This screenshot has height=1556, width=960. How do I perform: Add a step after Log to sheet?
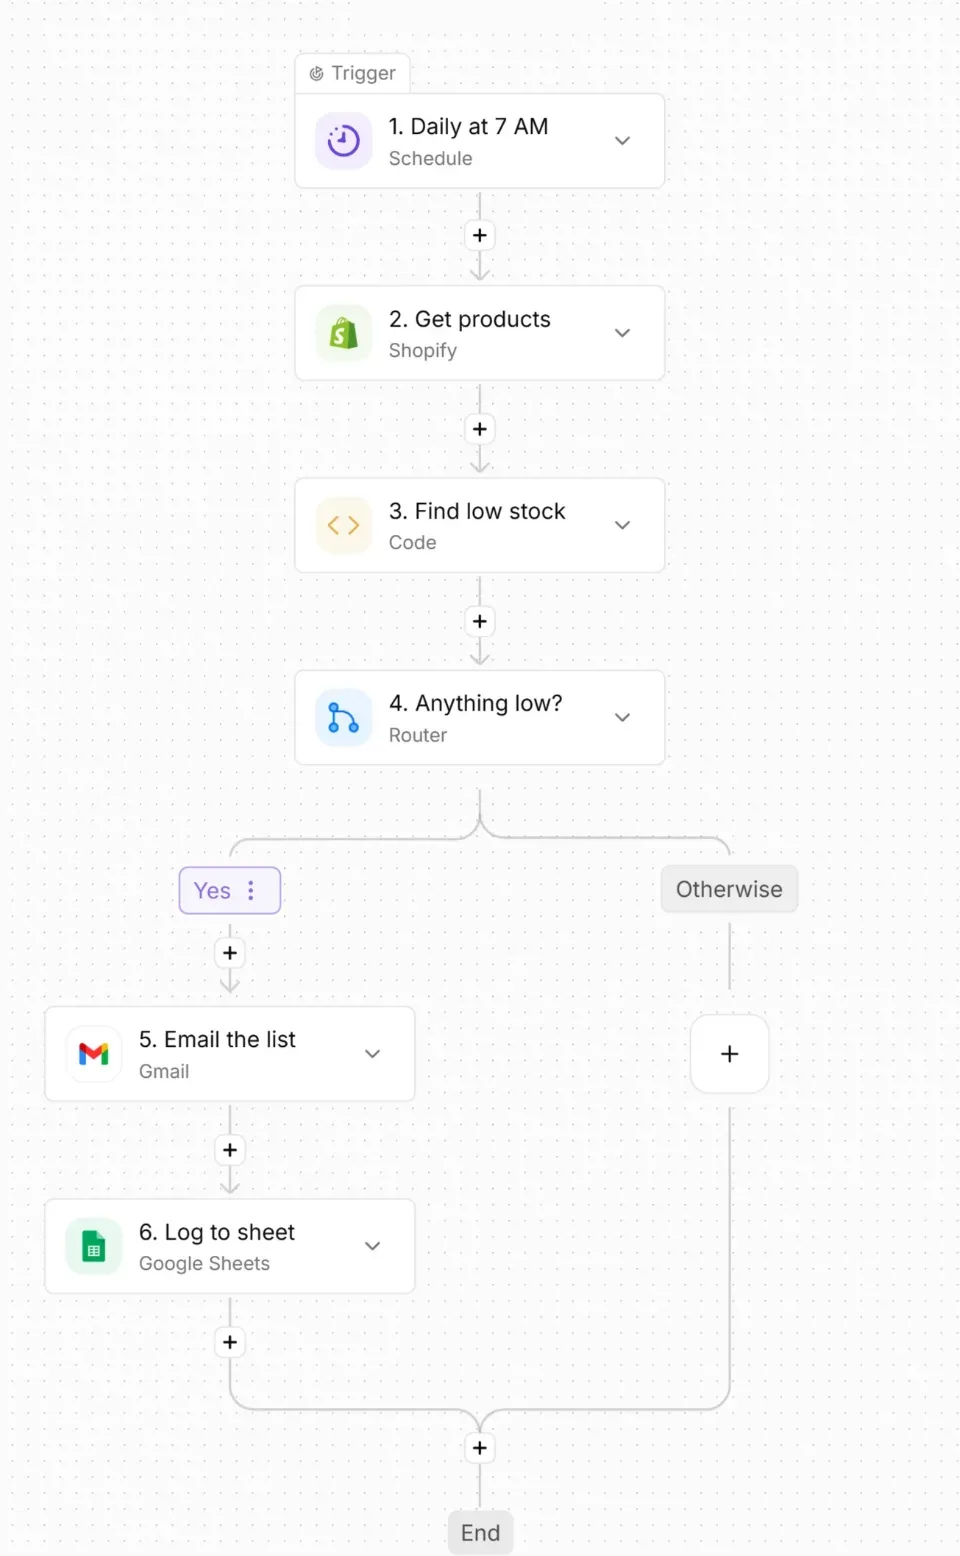[x=230, y=1342]
